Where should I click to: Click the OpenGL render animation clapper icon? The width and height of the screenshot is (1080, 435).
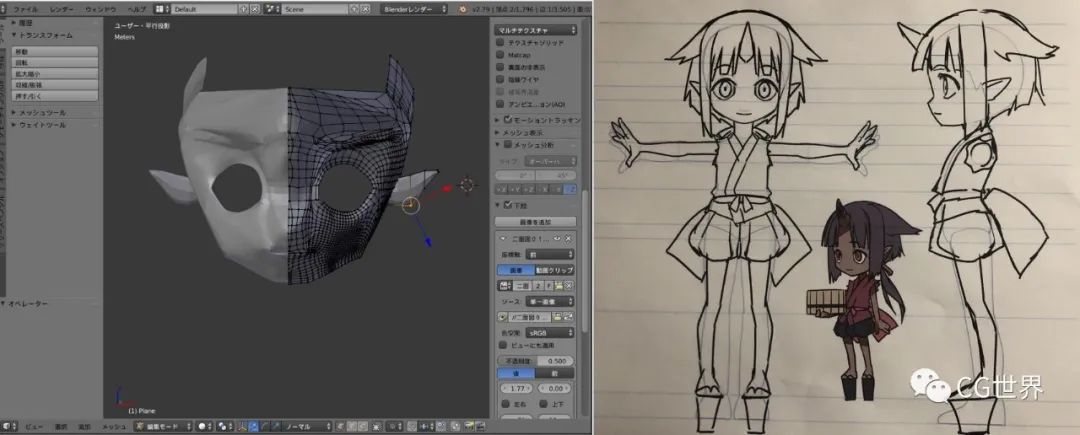479,427
